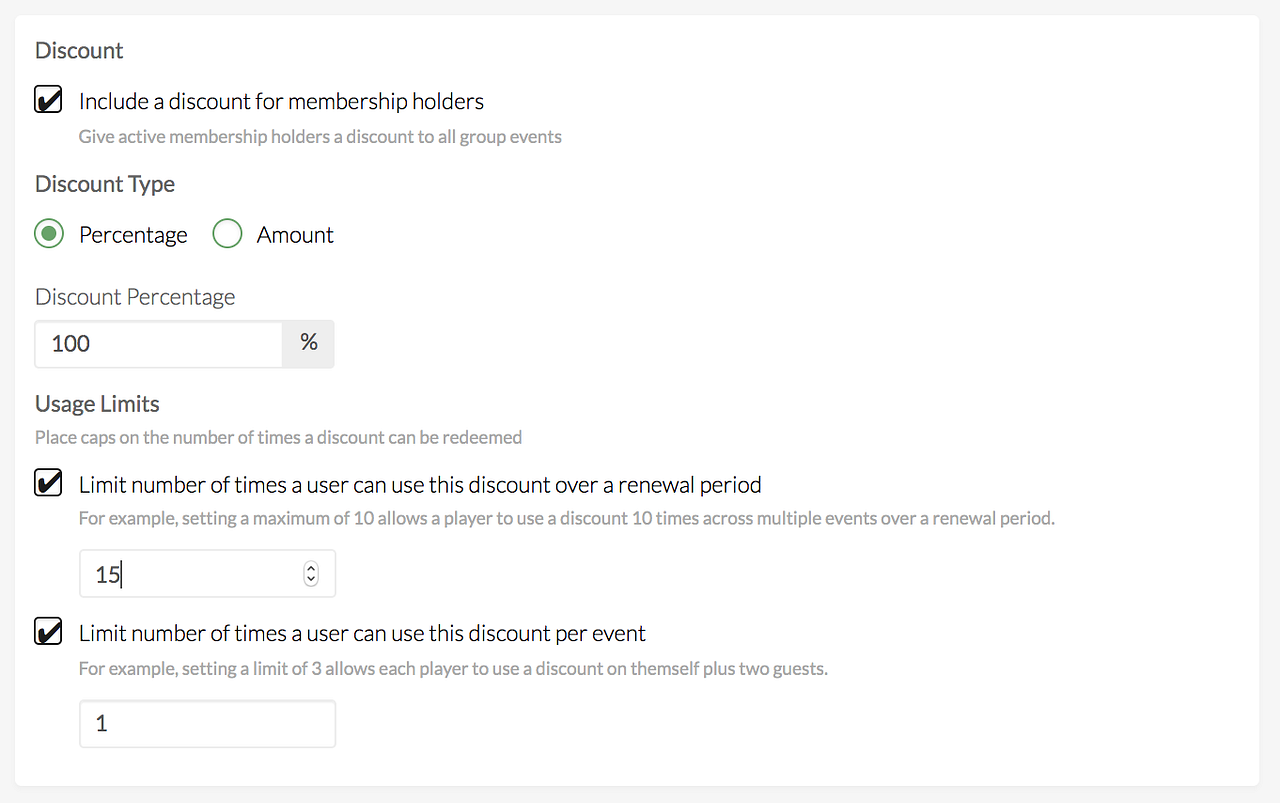
Task: Click the per event limit field showing 1
Action: pos(207,723)
